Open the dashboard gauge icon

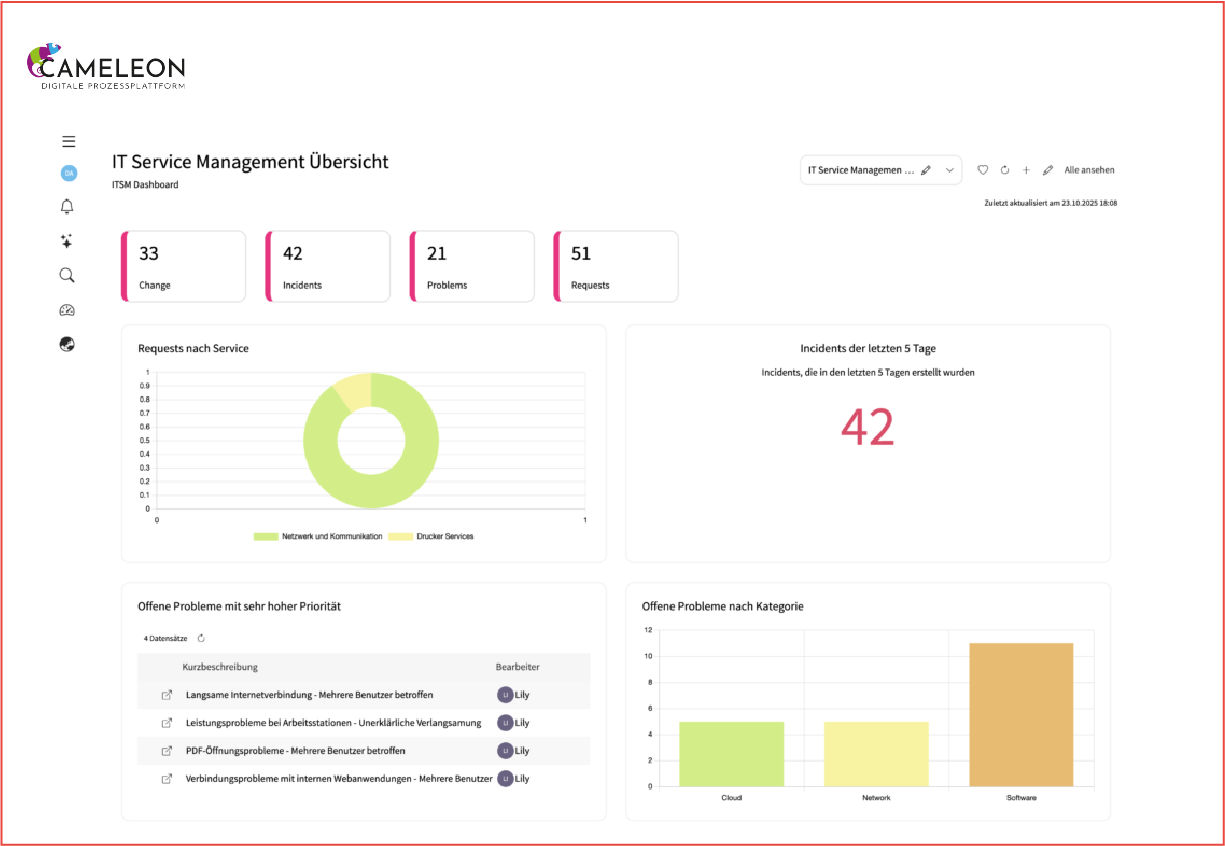pos(68,310)
